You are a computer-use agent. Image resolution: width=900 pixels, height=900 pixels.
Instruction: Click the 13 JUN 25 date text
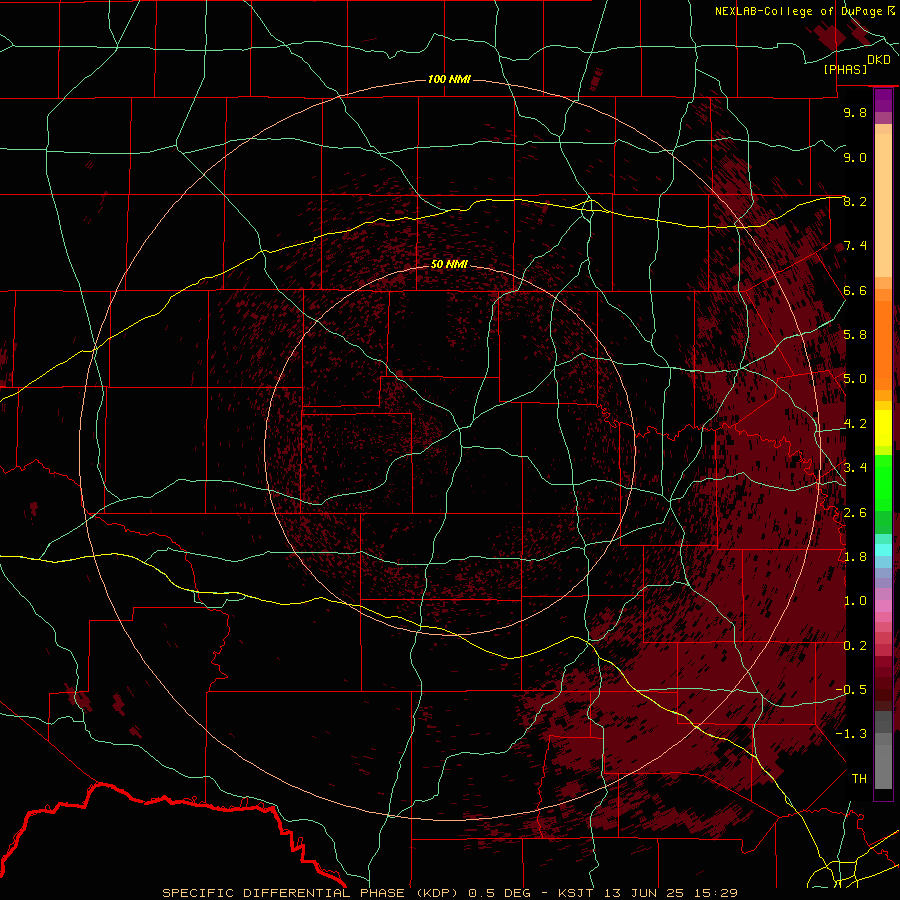click(x=642, y=893)
